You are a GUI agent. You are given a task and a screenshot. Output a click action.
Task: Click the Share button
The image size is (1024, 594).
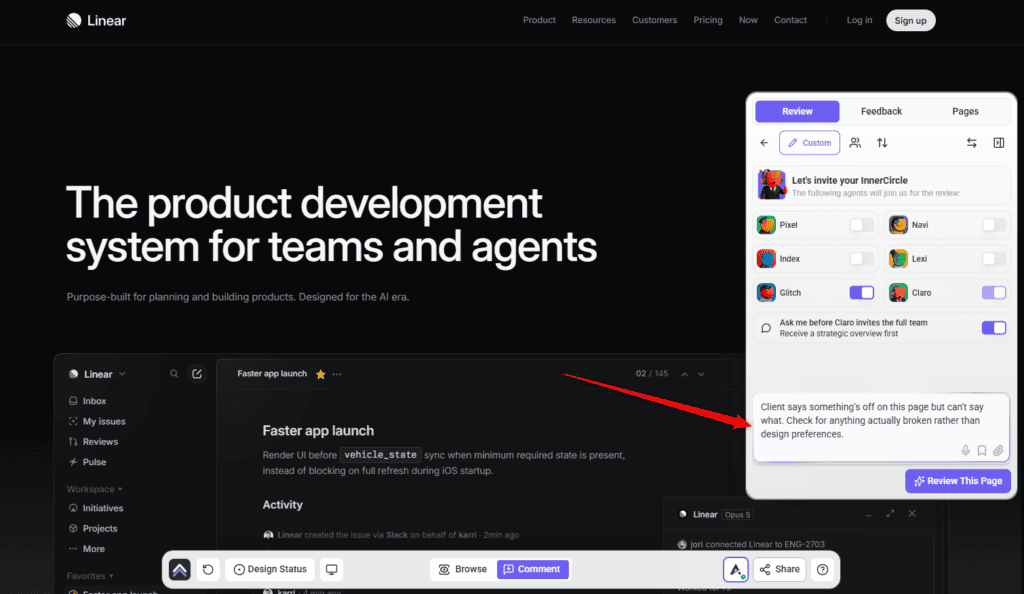(x=779, y=569)
